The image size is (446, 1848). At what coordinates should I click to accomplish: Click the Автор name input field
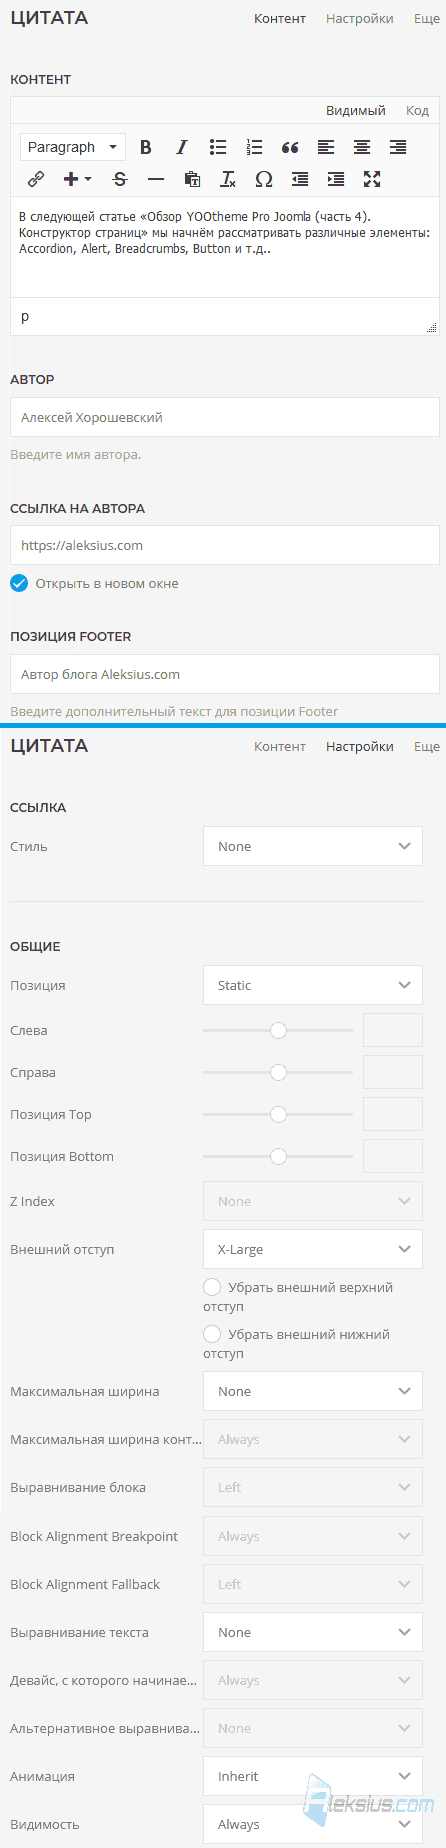tap(225, 417)
